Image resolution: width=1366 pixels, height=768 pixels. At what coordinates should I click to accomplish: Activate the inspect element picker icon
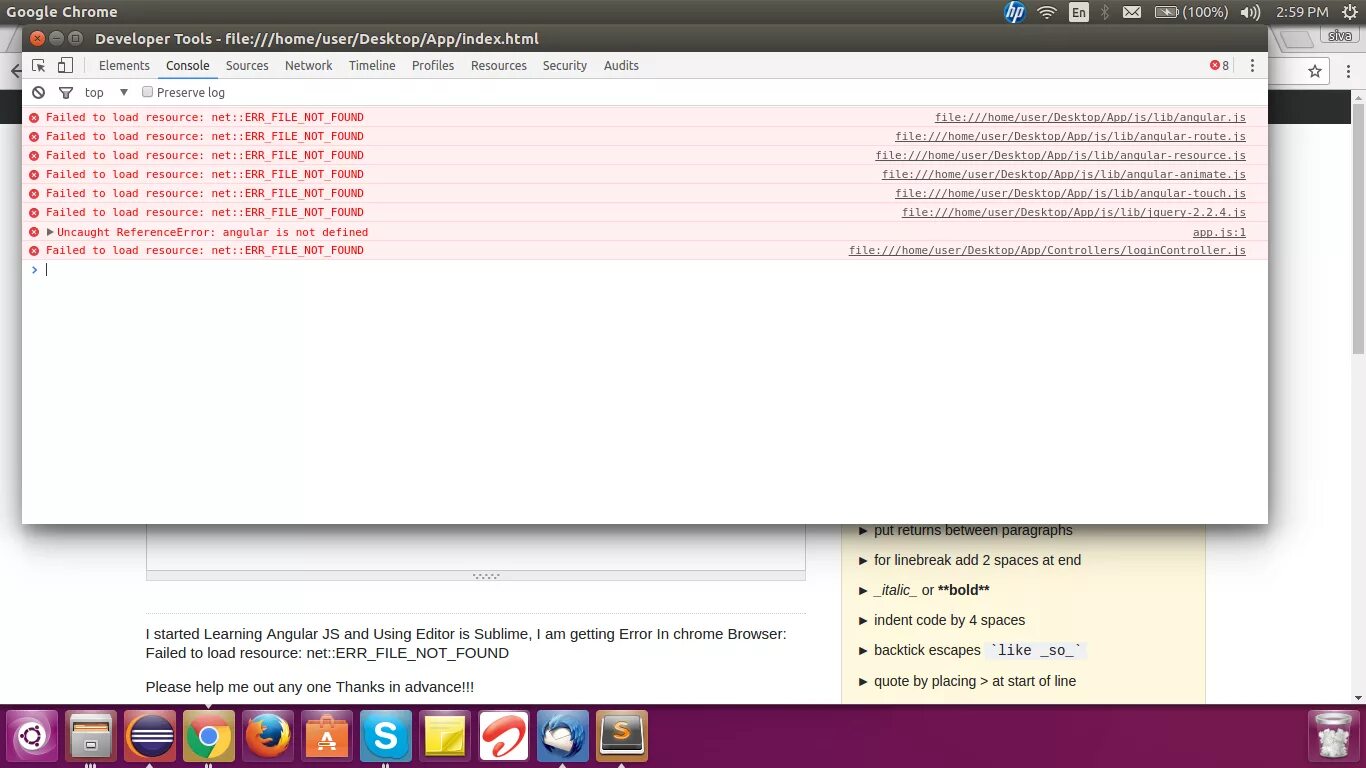point(39,65)
